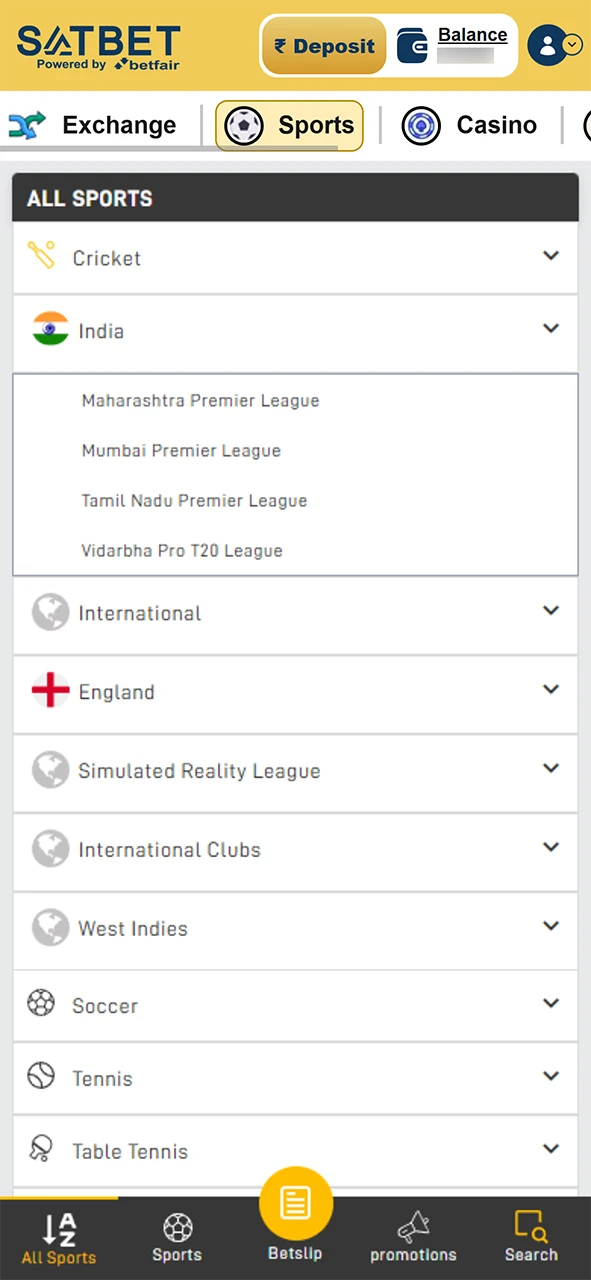Expand the England cricket leagues
The width and height of the screenshot is (591, 1280).
click(x=551, y=690)
